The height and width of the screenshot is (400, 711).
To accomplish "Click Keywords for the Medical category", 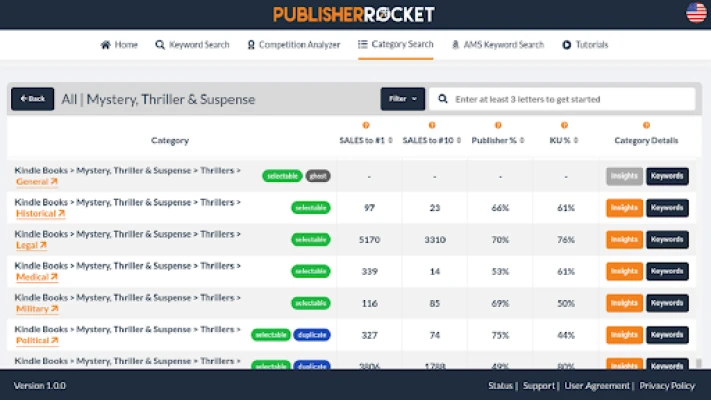I will tap(667, 271).
